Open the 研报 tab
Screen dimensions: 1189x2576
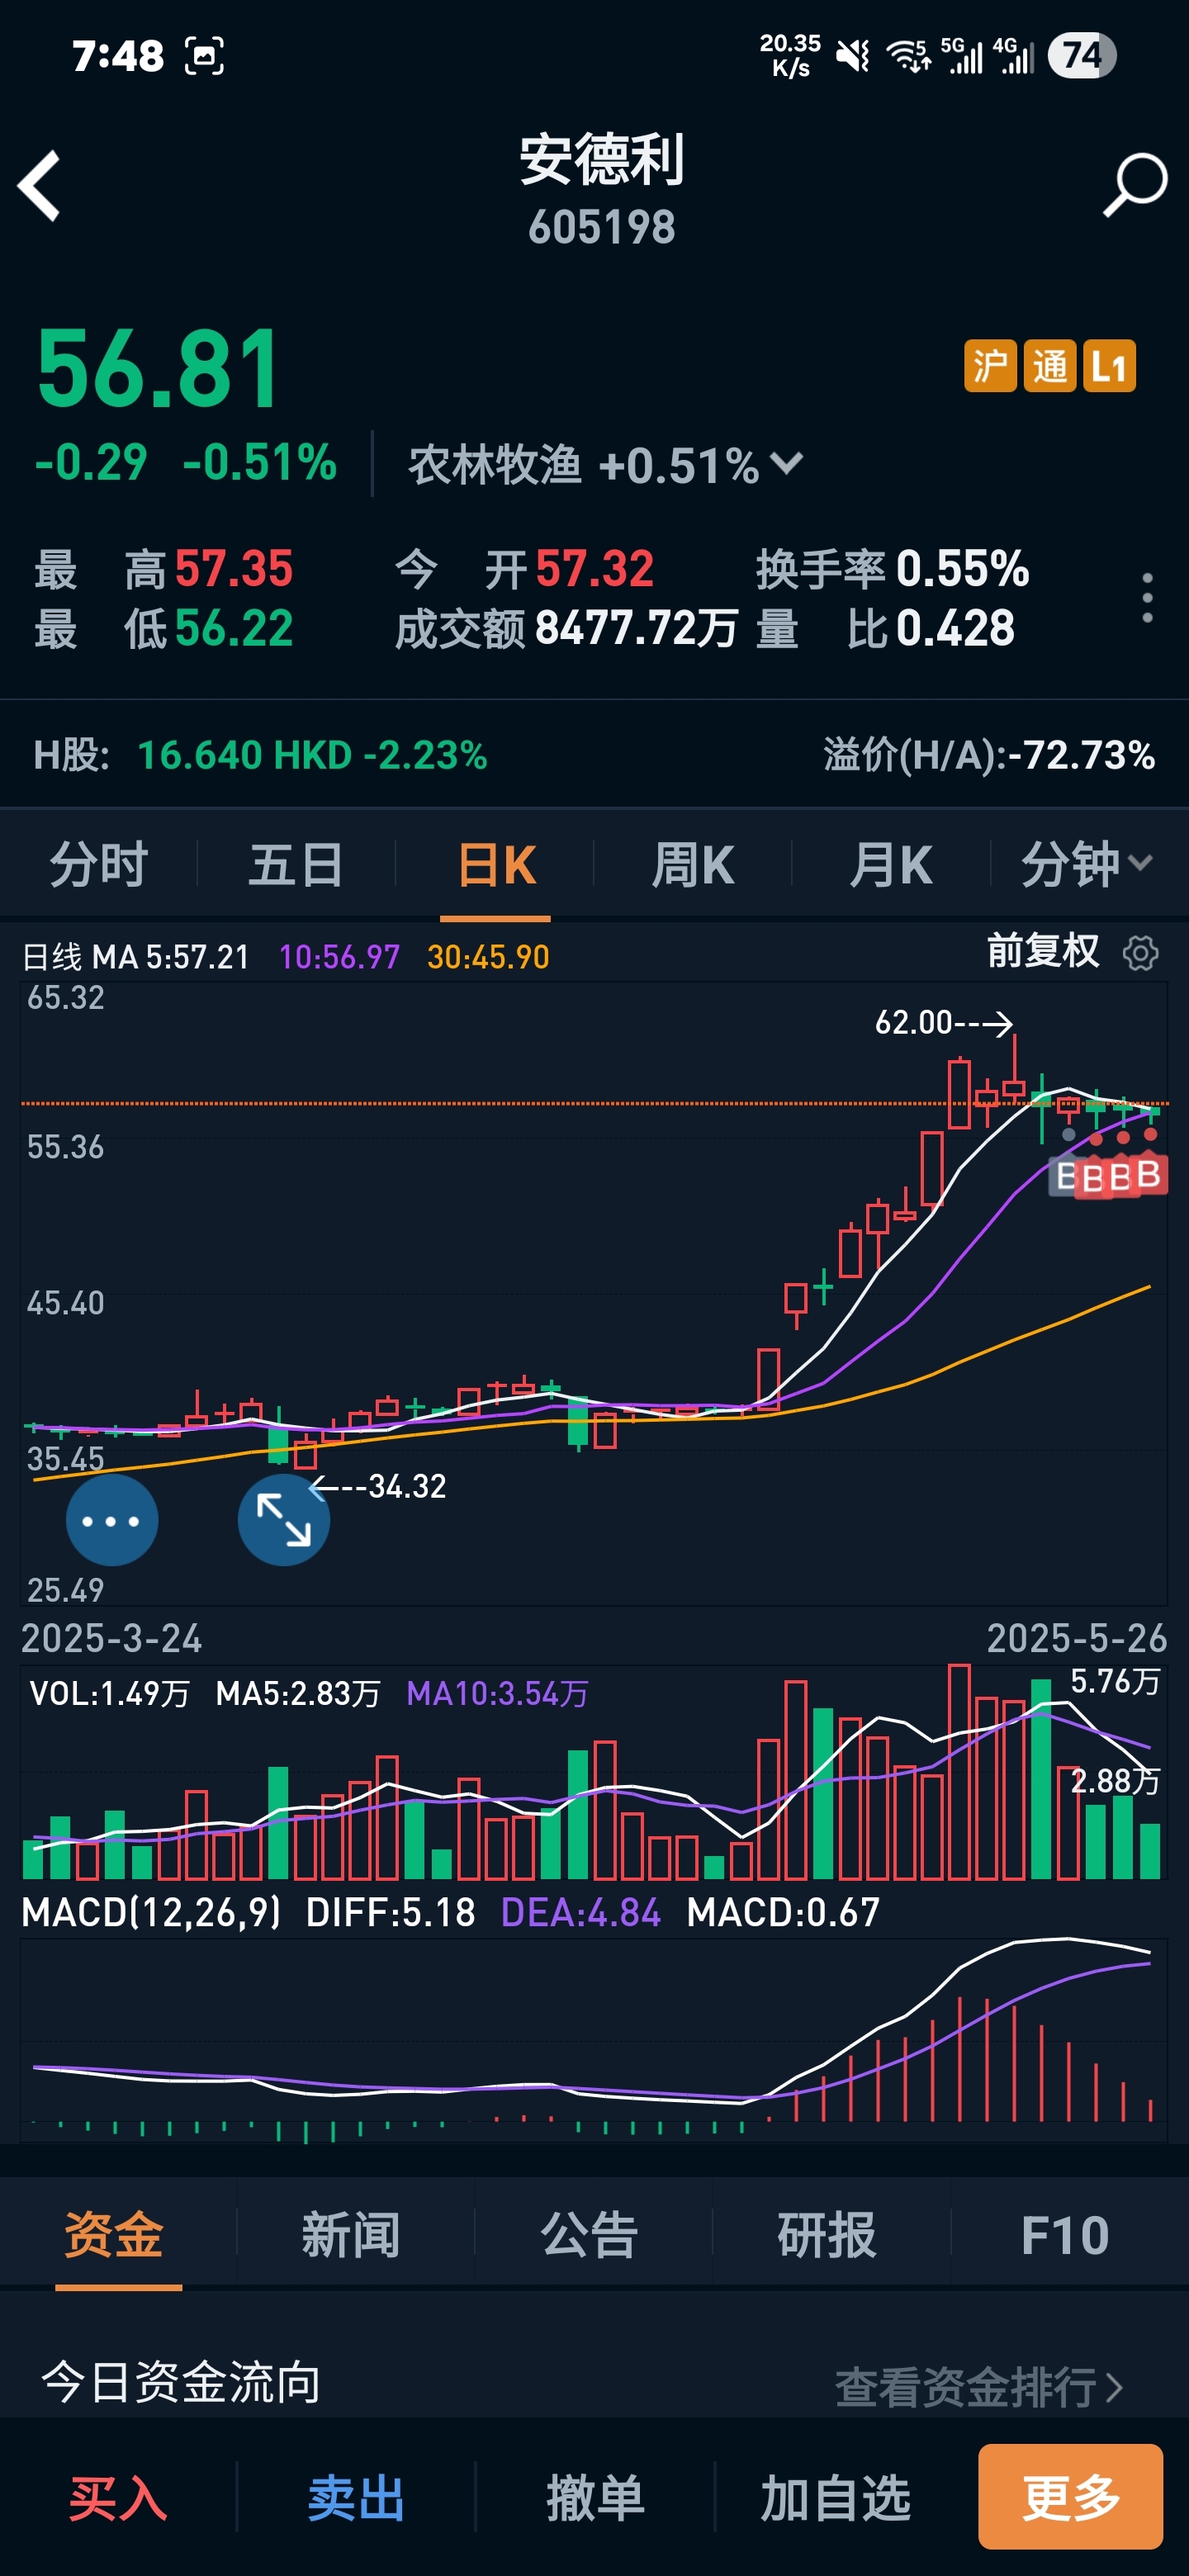(x=827, y=2235)
